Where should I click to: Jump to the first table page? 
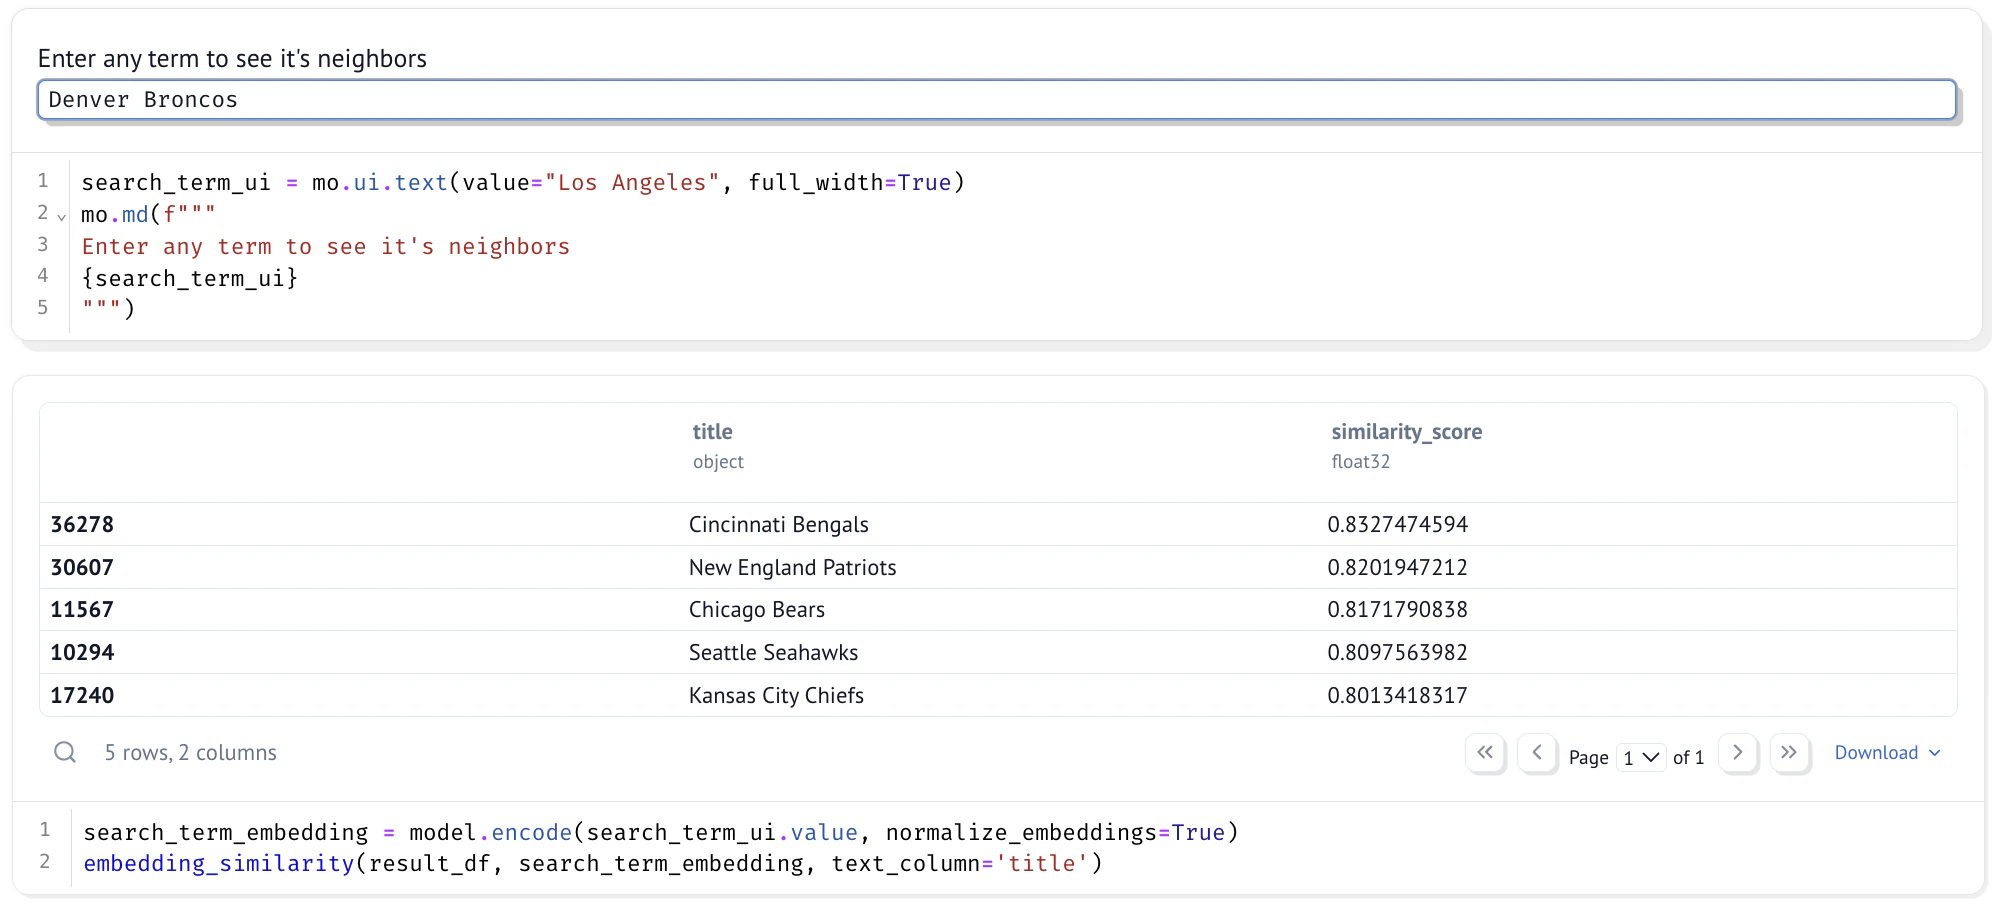coord(1486,754)
